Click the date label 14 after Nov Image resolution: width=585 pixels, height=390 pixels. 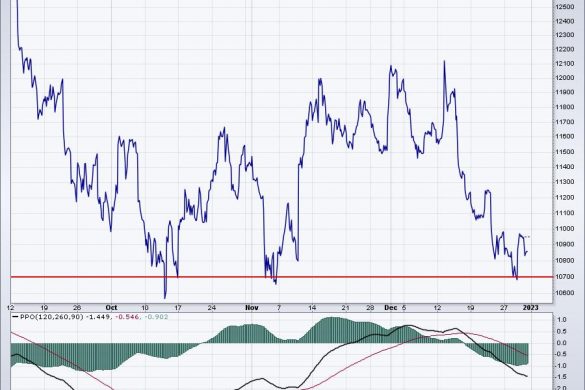point(312,308)
